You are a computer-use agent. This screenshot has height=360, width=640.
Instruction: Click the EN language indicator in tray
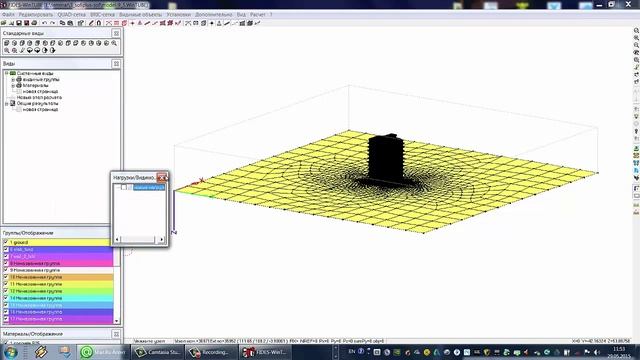351,351
